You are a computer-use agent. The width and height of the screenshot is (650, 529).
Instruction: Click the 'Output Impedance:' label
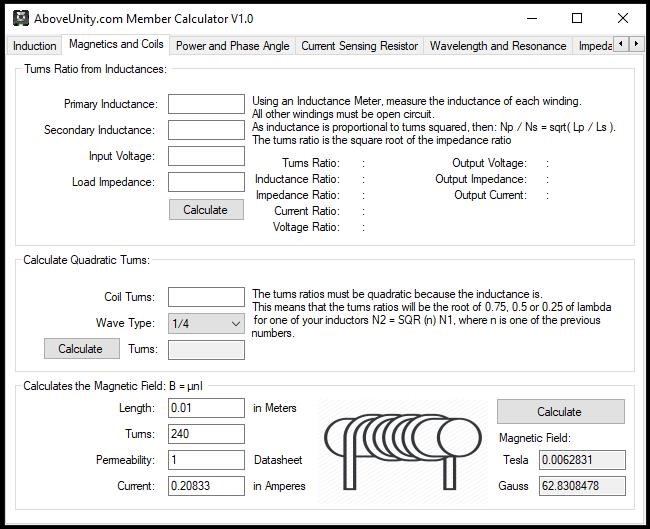(x=481, y=179)
